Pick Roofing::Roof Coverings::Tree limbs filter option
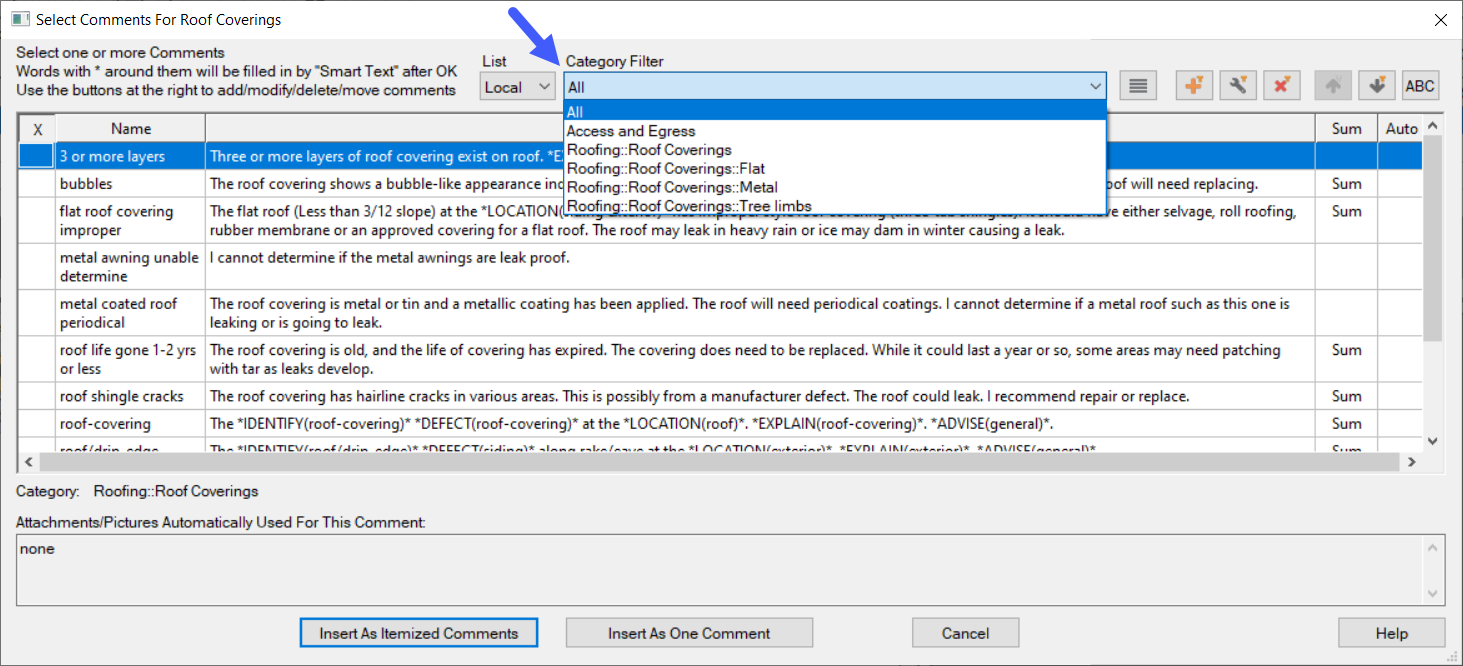The height and width of the screenshot is (666, 1463). (x=688, y=206)
